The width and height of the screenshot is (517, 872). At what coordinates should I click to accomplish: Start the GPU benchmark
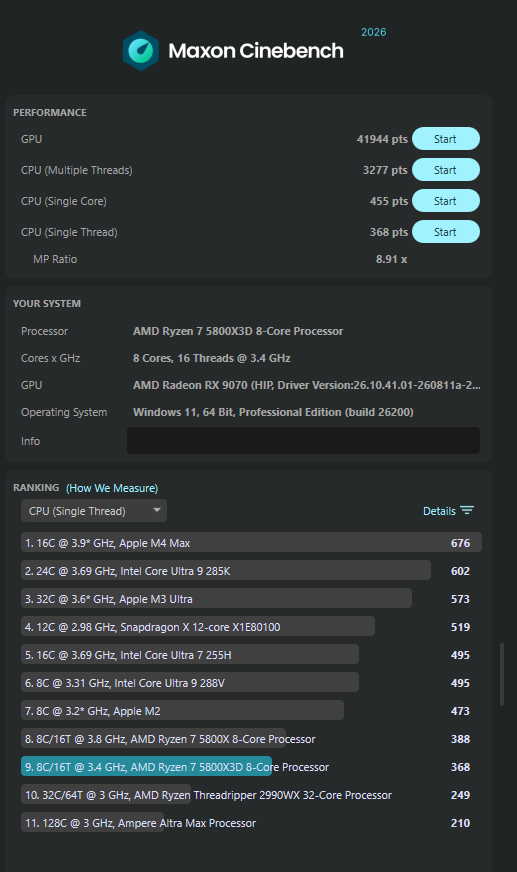coord(446,139)
